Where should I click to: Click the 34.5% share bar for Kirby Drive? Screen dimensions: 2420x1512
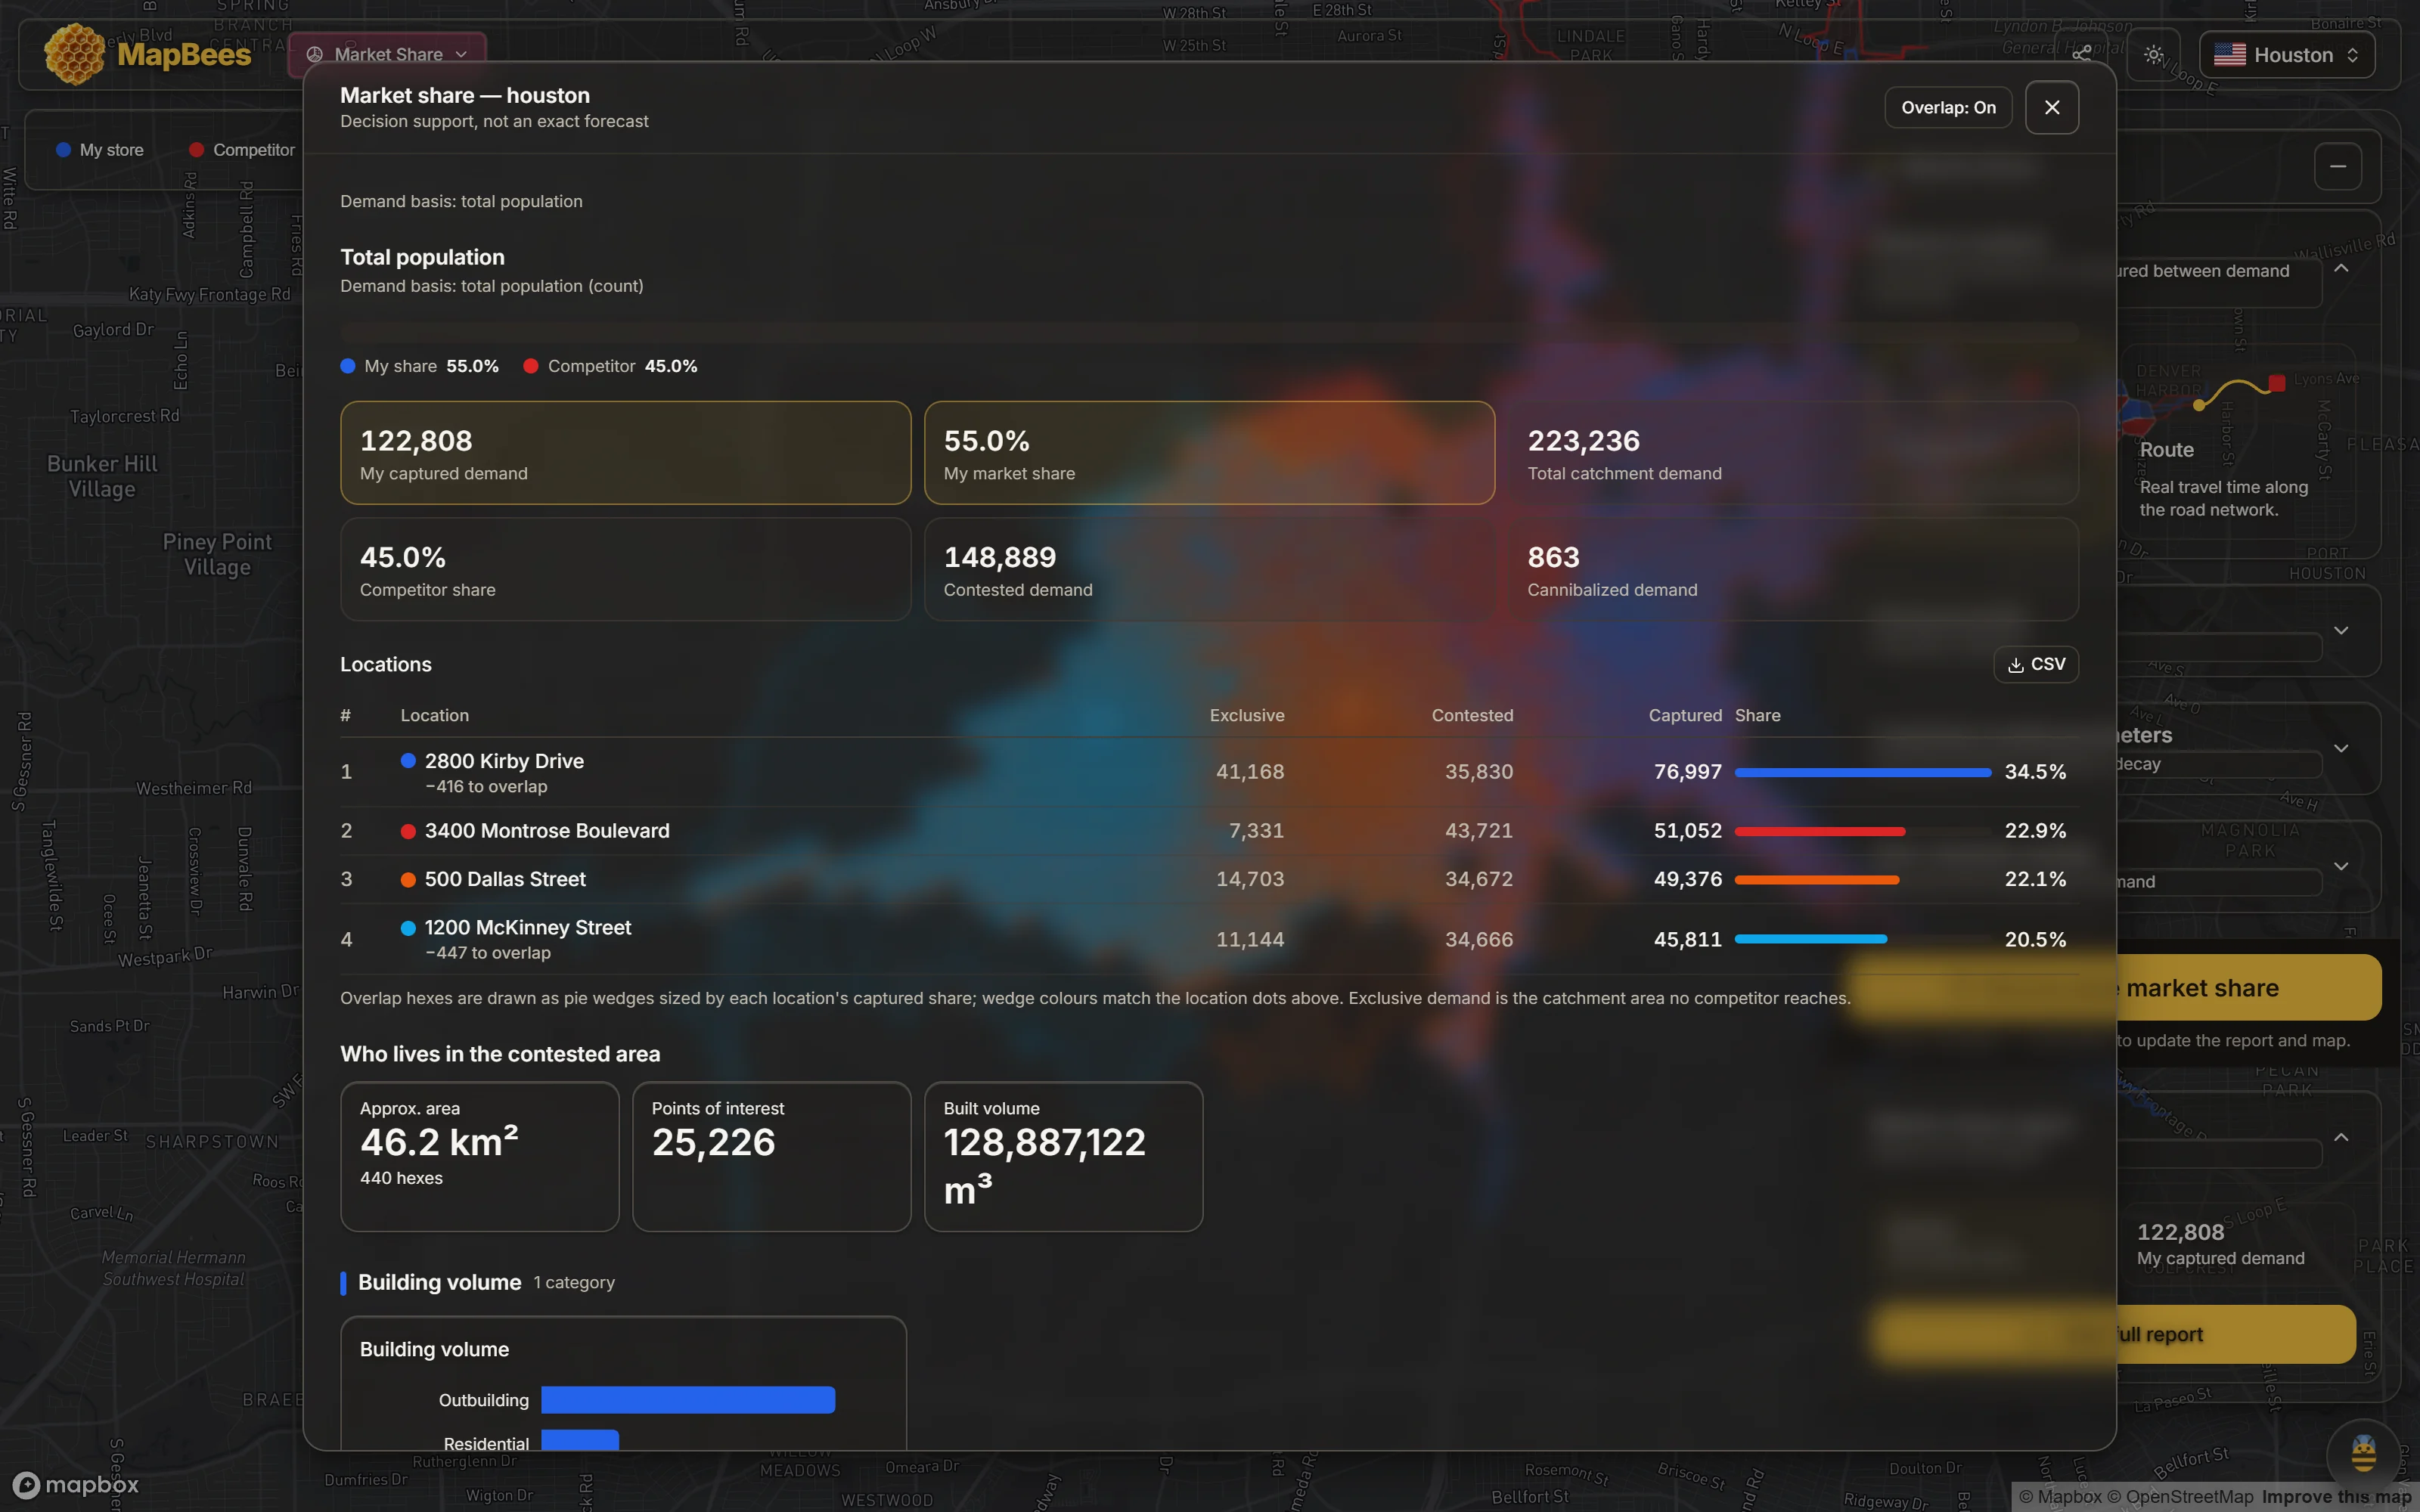(x=1862, y=772)
